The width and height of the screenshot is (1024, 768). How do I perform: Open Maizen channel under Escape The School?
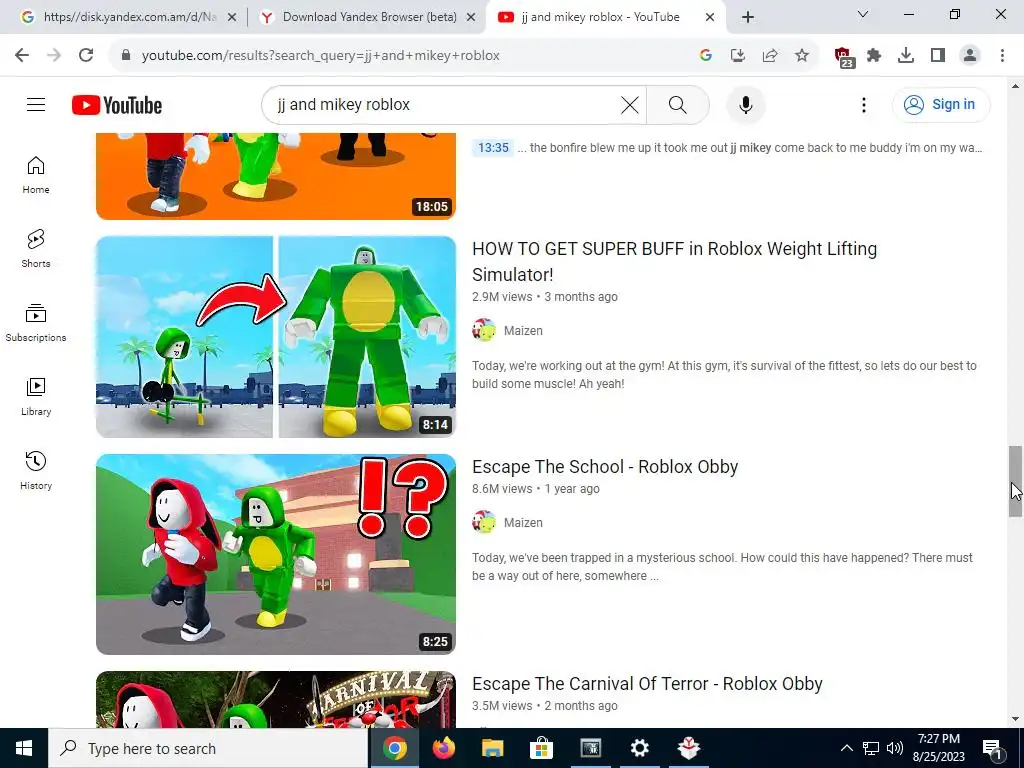pos(523,522)
